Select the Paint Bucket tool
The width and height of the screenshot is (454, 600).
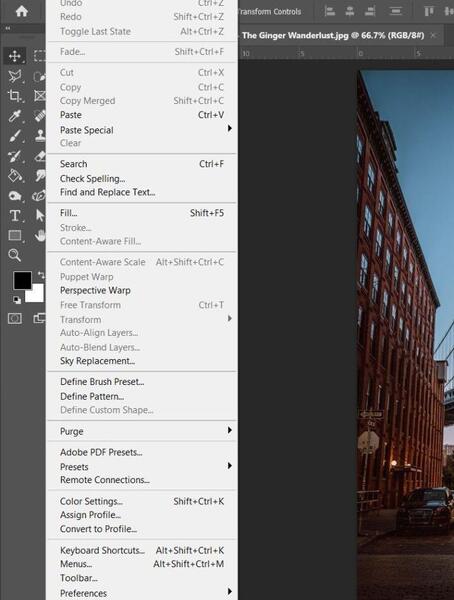point(15,176)
